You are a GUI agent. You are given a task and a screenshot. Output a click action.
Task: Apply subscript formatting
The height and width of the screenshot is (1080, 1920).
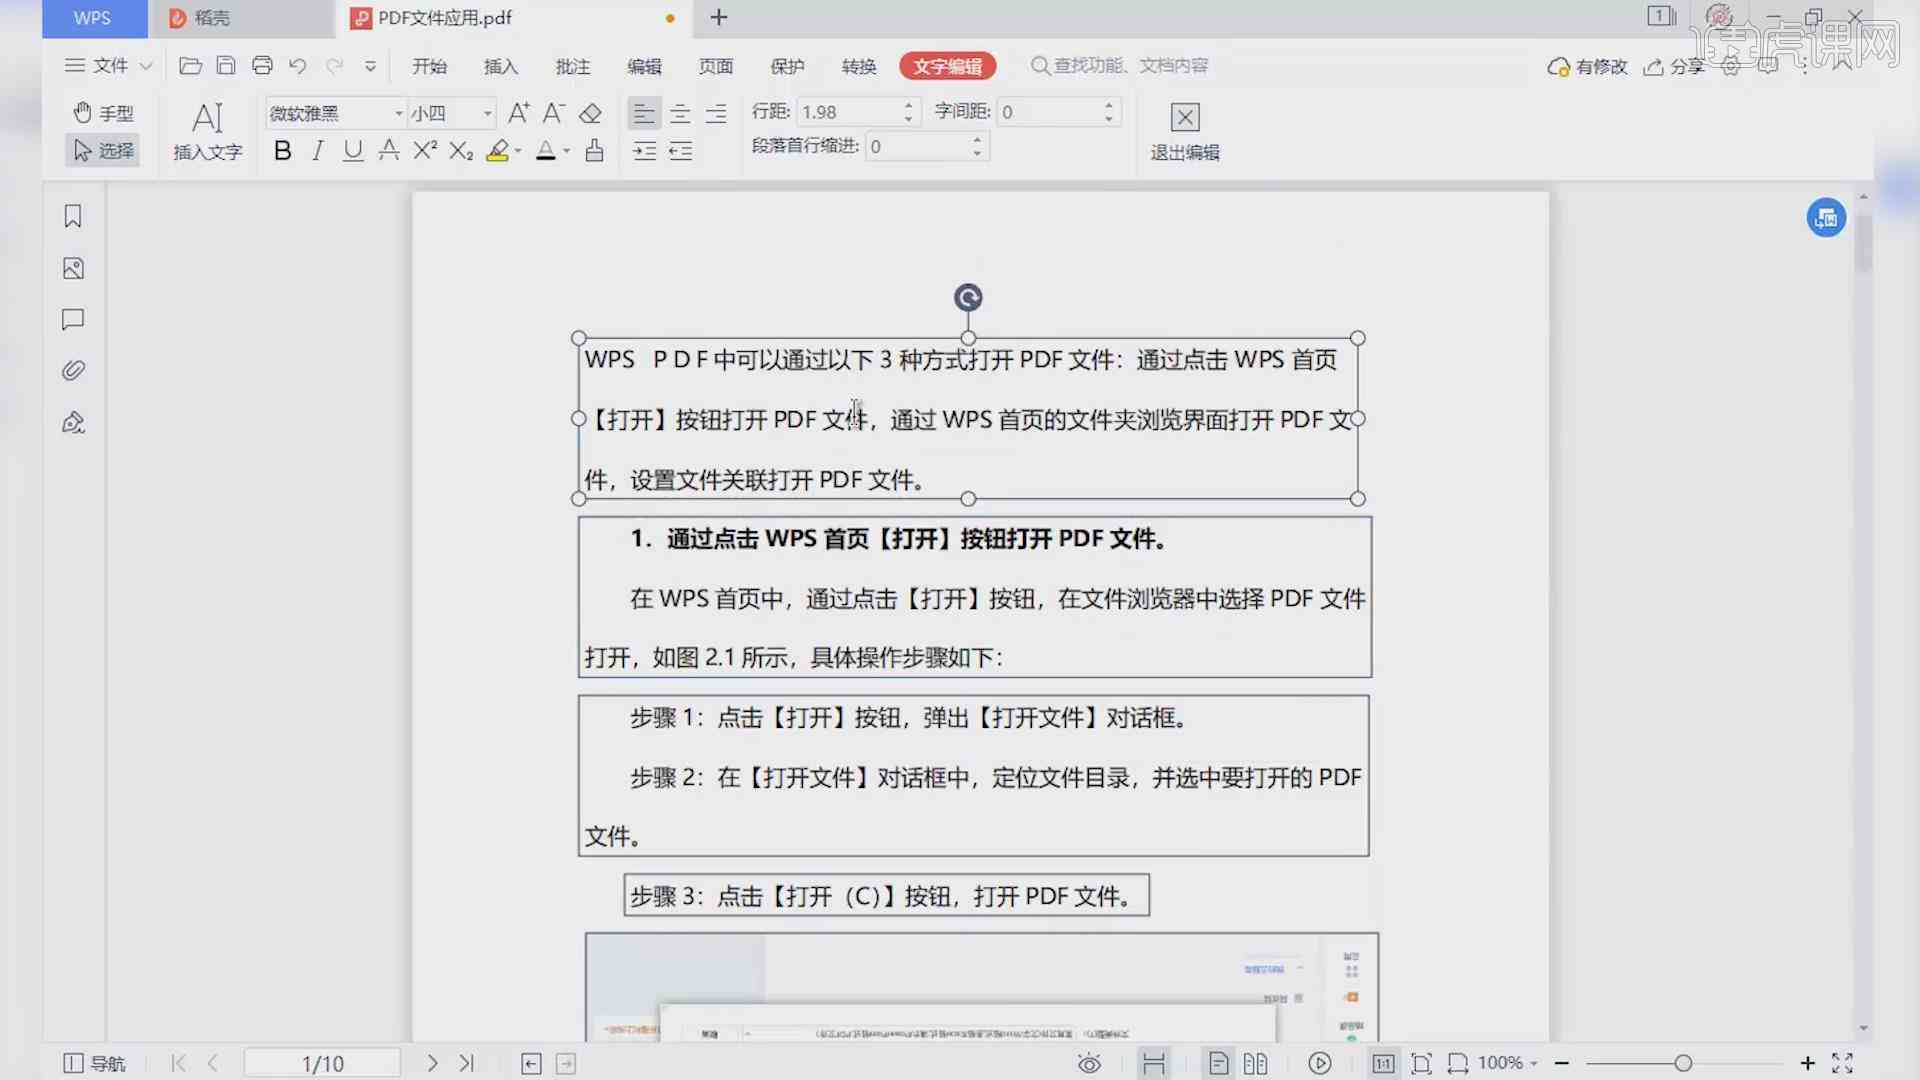pos(461,150)
